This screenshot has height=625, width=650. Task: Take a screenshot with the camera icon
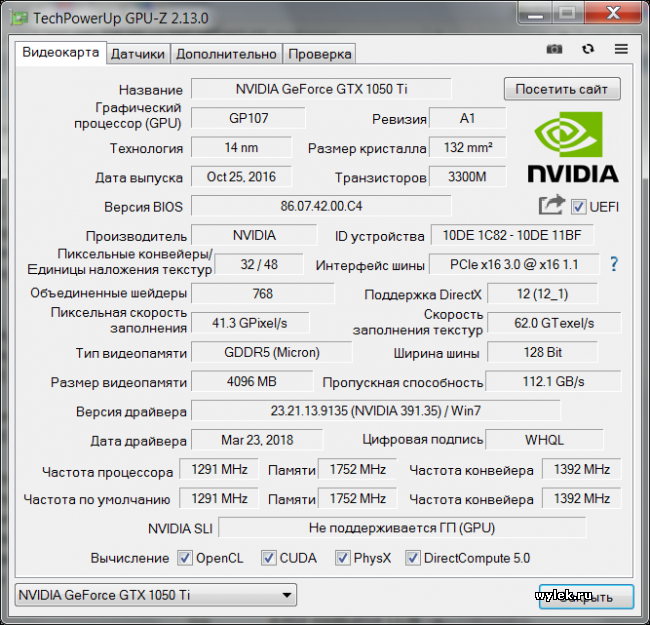coord(554,49)
